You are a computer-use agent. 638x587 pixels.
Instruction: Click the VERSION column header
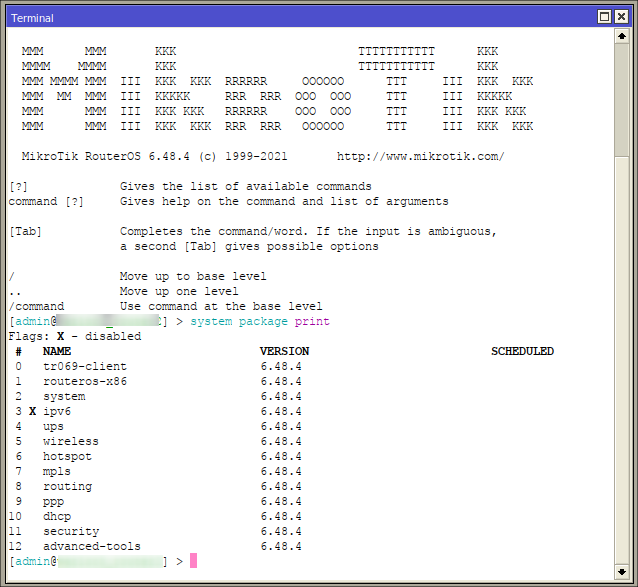[284, 351]
